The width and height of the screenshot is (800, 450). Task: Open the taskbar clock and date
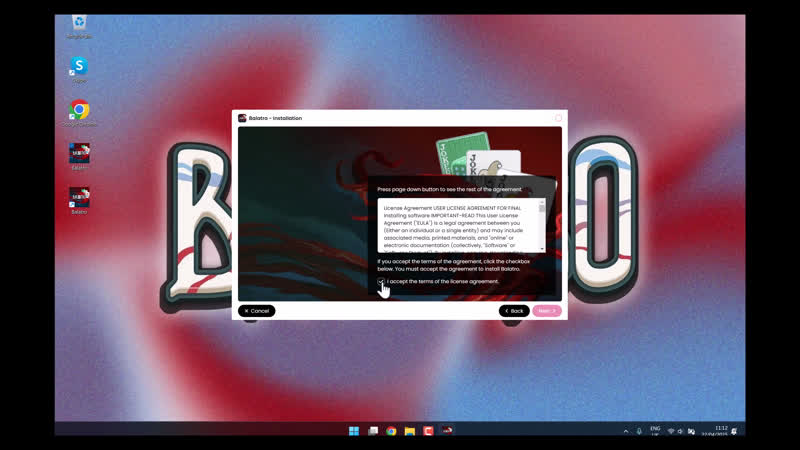(715, 431)
